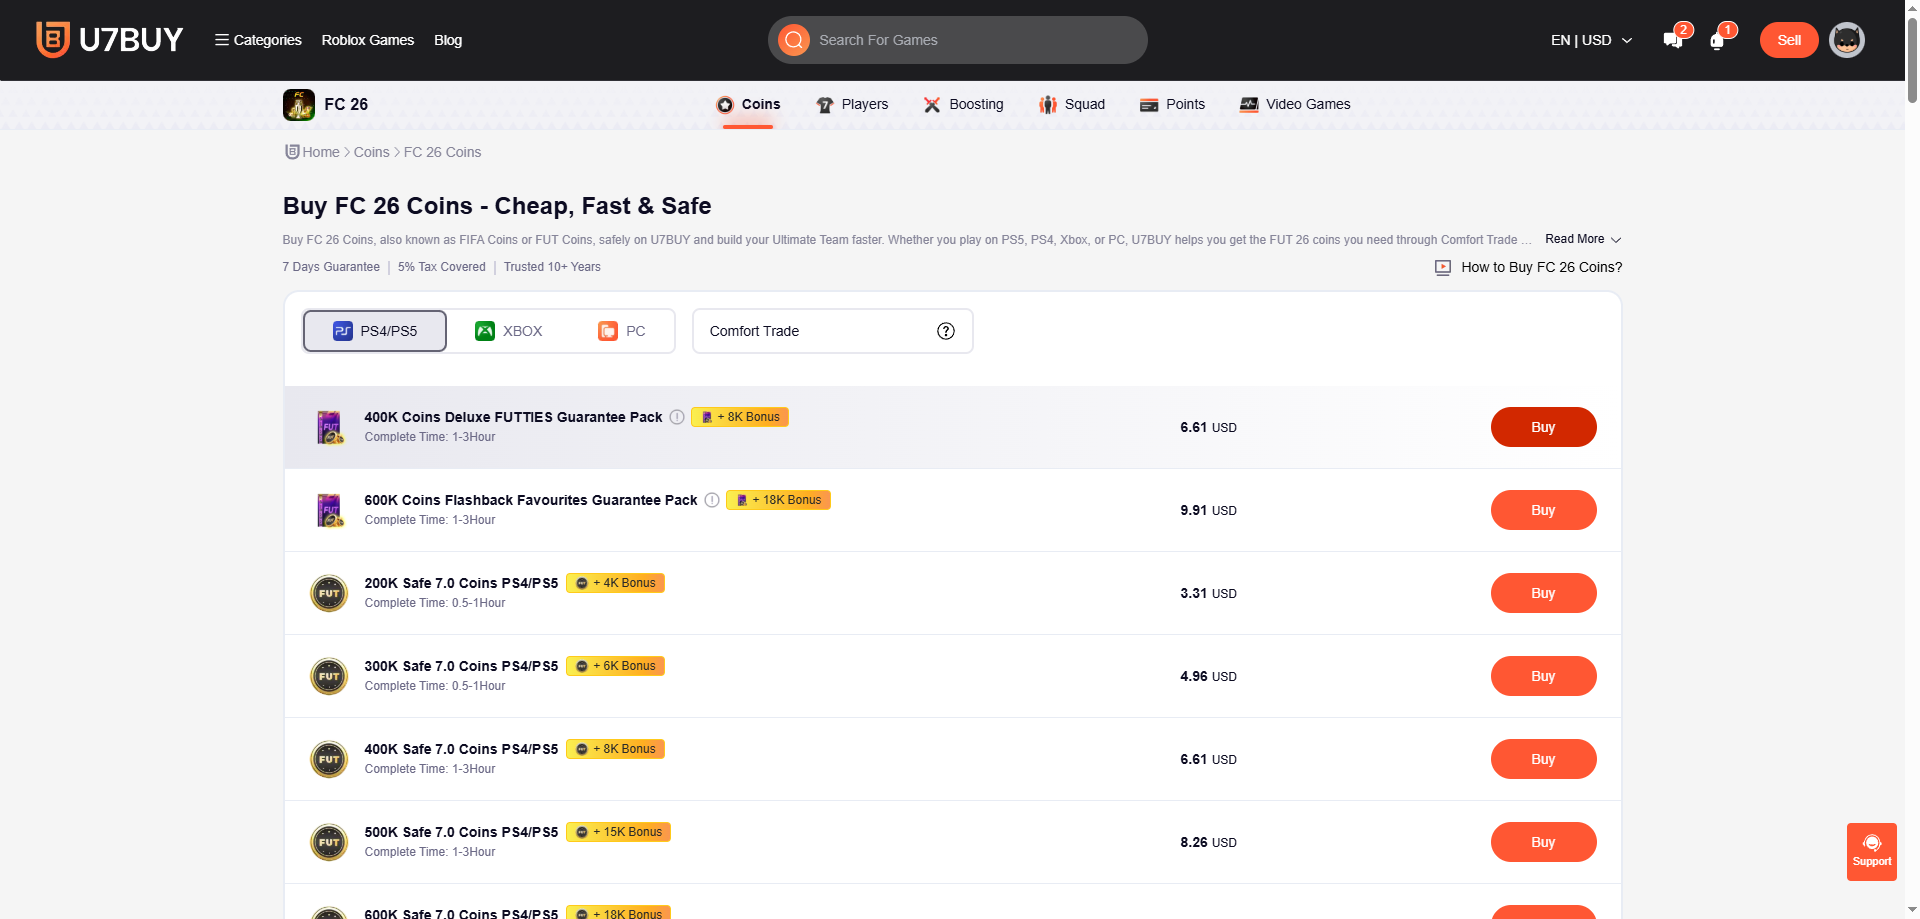Click the 8.26 USD price
1920x919 pixels.
(1208, 842)
